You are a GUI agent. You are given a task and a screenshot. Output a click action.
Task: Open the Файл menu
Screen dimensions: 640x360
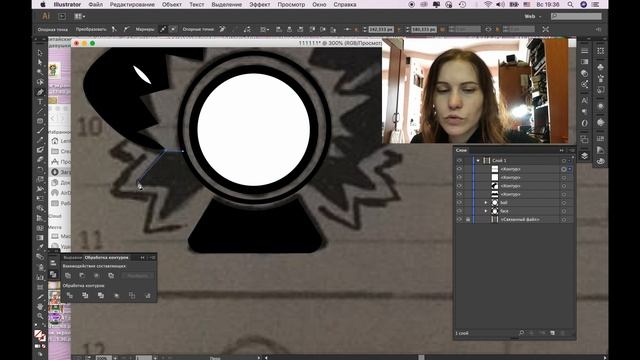point(96,4)
